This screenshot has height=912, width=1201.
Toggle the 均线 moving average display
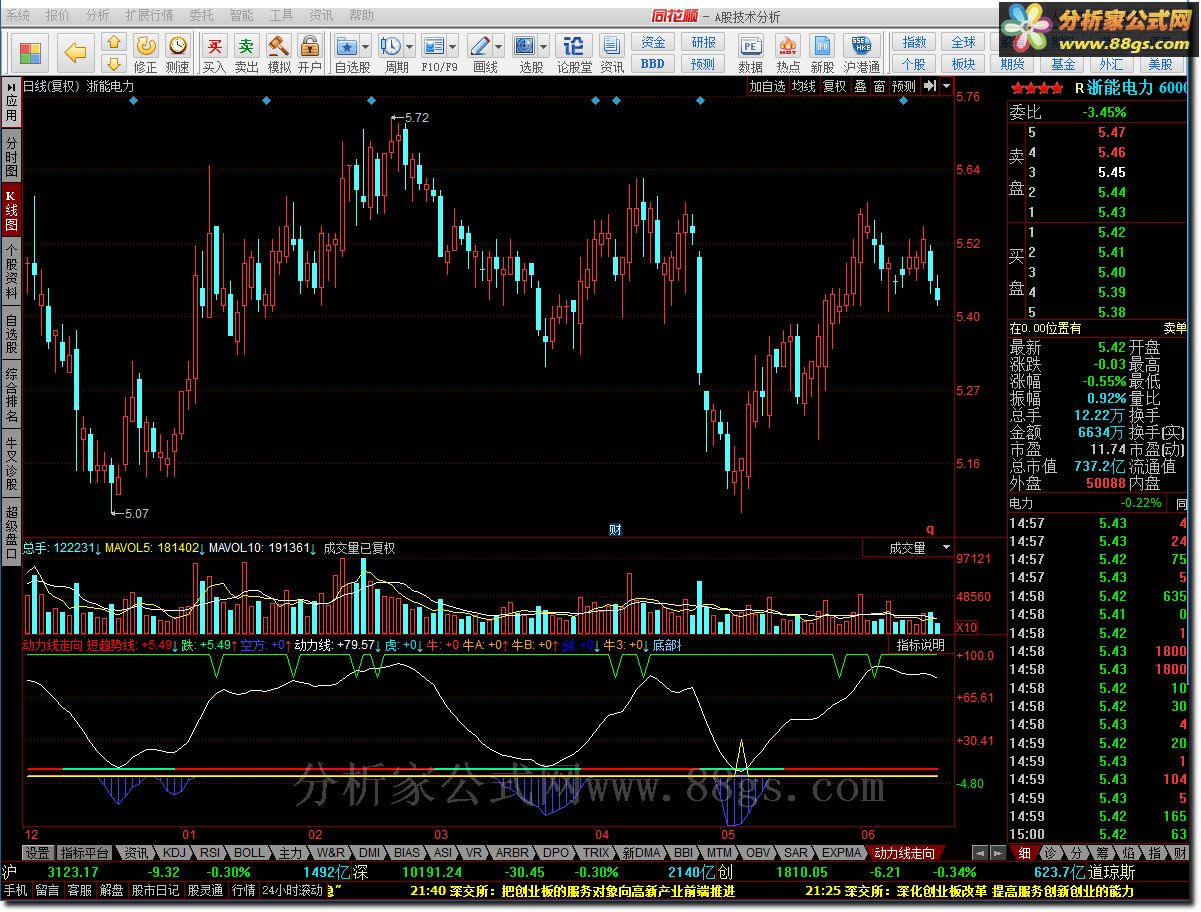(804, 86)
